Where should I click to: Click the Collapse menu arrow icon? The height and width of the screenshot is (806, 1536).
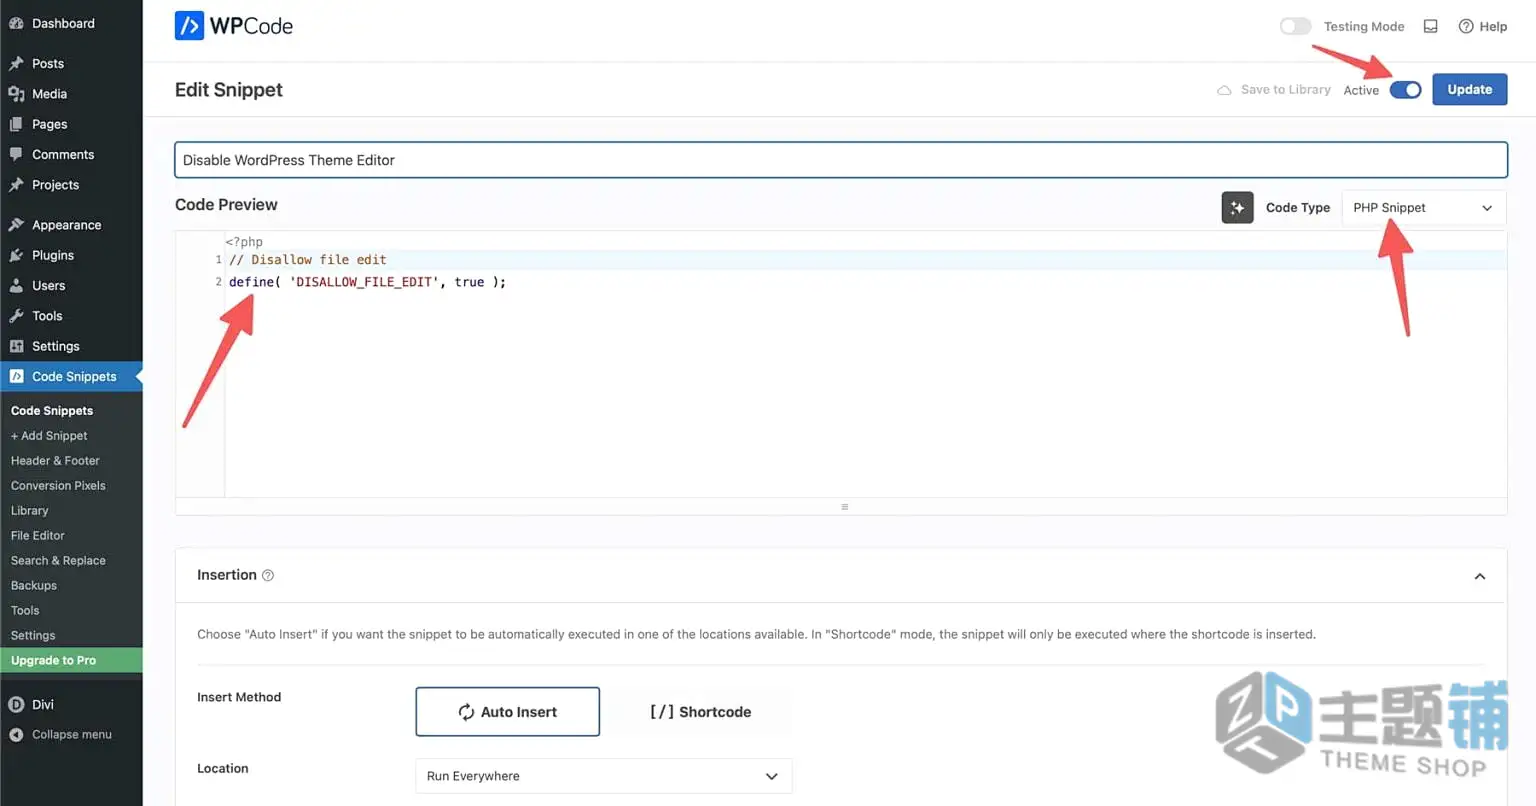tap(16, 734)
